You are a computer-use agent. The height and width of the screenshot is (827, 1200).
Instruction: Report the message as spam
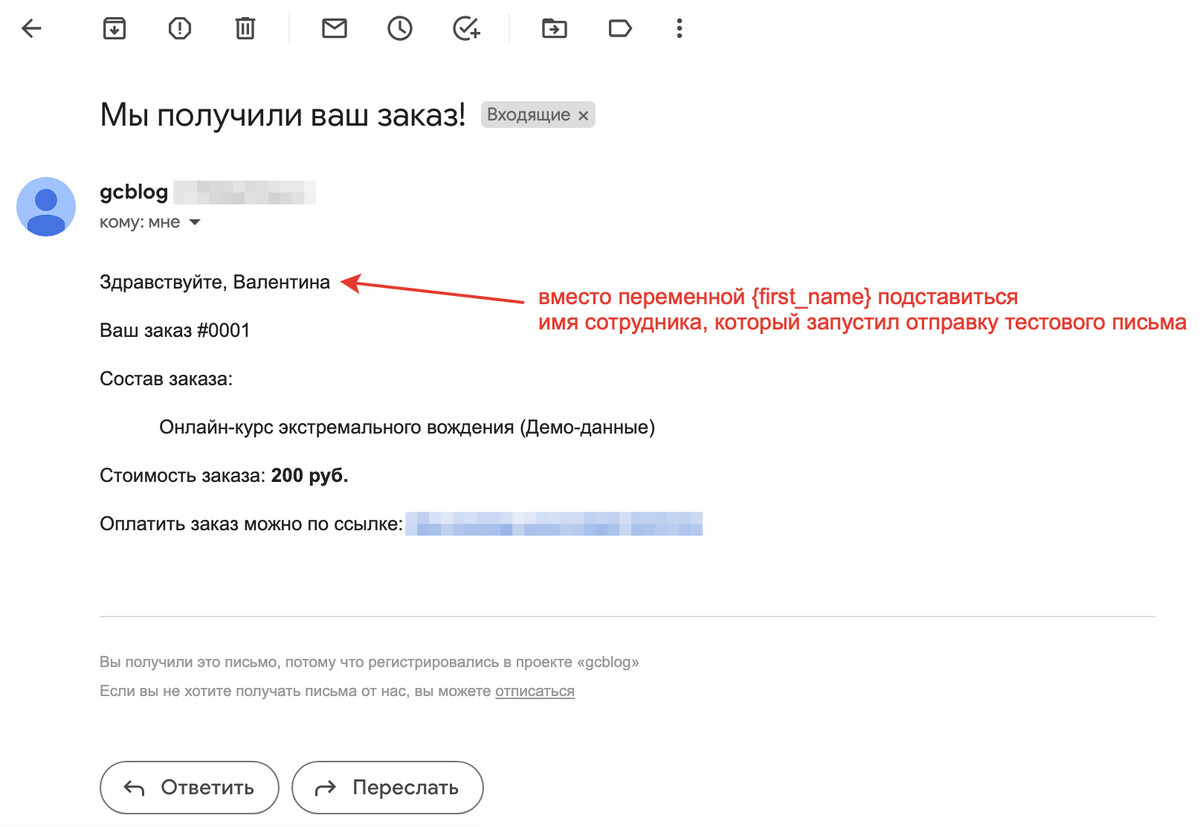point(180,29)
